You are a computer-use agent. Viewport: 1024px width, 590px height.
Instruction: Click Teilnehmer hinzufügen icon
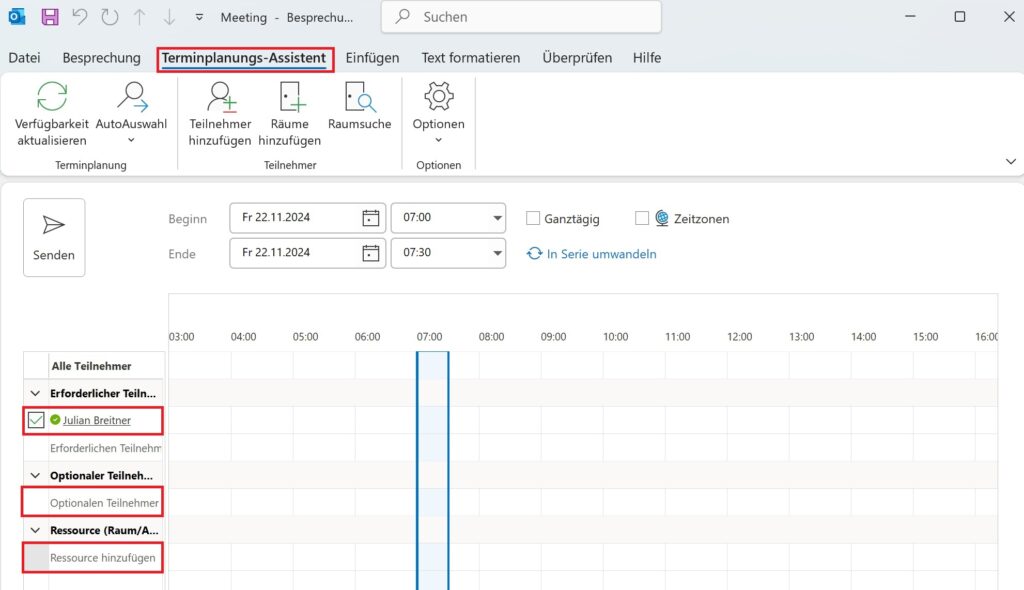coord(220,97)
